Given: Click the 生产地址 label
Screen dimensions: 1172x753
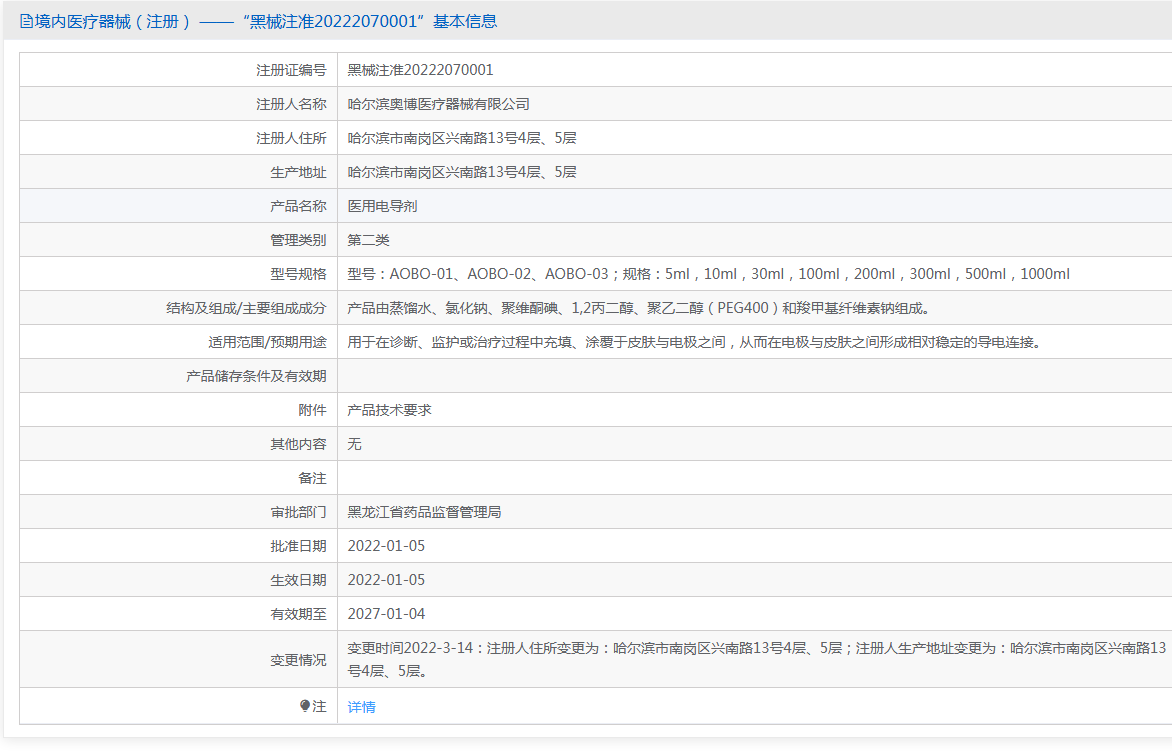Looking at the screenshot, I should [298, 172].
